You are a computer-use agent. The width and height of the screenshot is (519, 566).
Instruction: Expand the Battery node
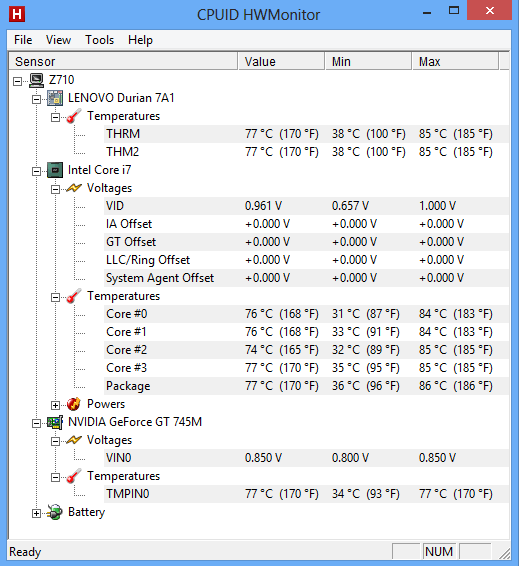[x=36, y=513]
